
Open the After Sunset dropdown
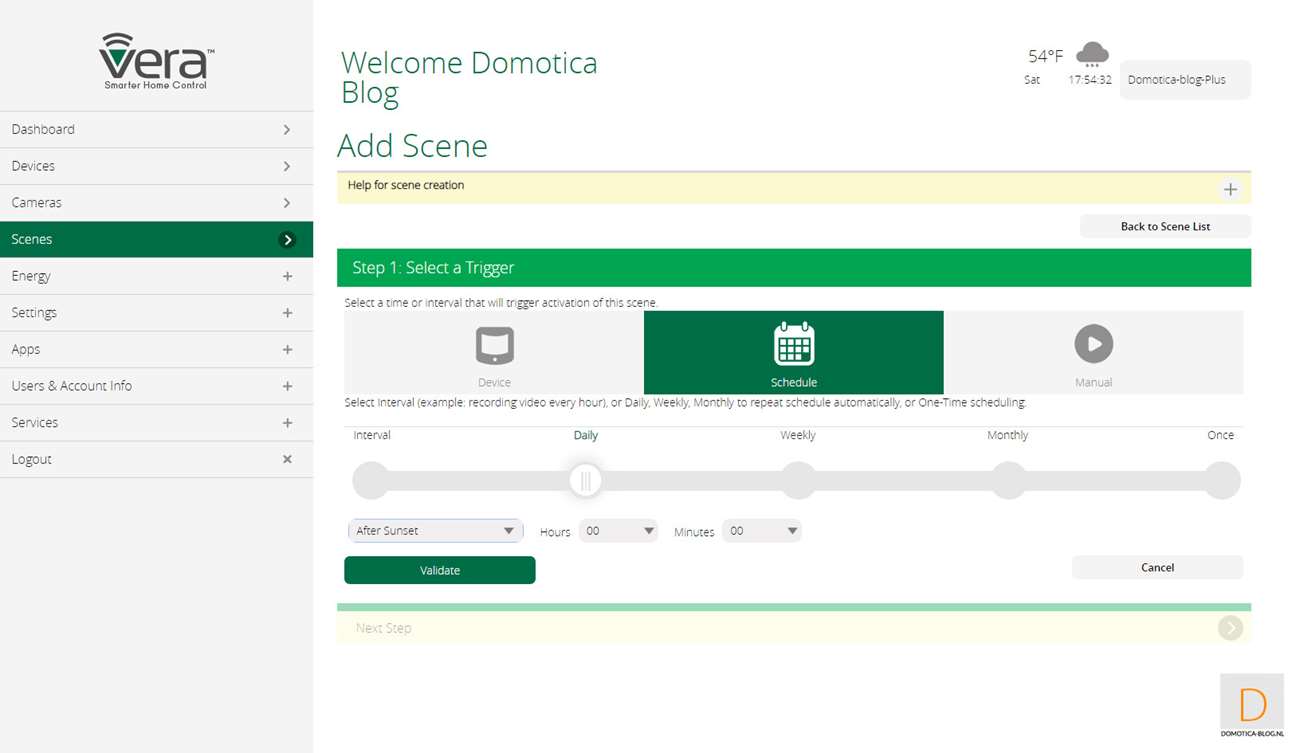(435, 531)
